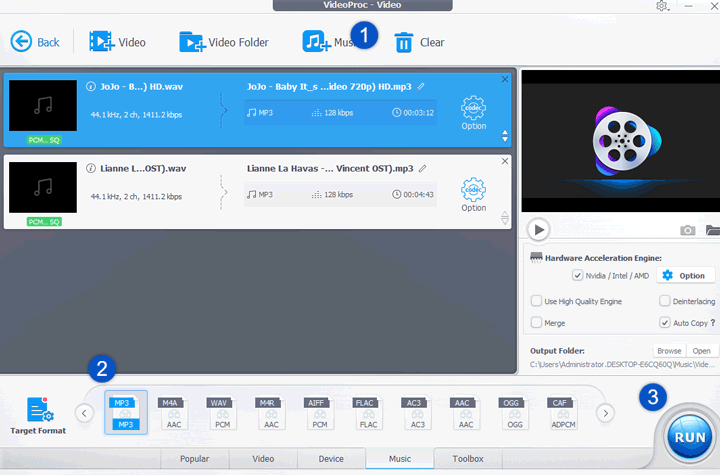The height and width of the screenshot is (475, 720).
Task: Open settings gear in title bar
Action: coord(662,6)
